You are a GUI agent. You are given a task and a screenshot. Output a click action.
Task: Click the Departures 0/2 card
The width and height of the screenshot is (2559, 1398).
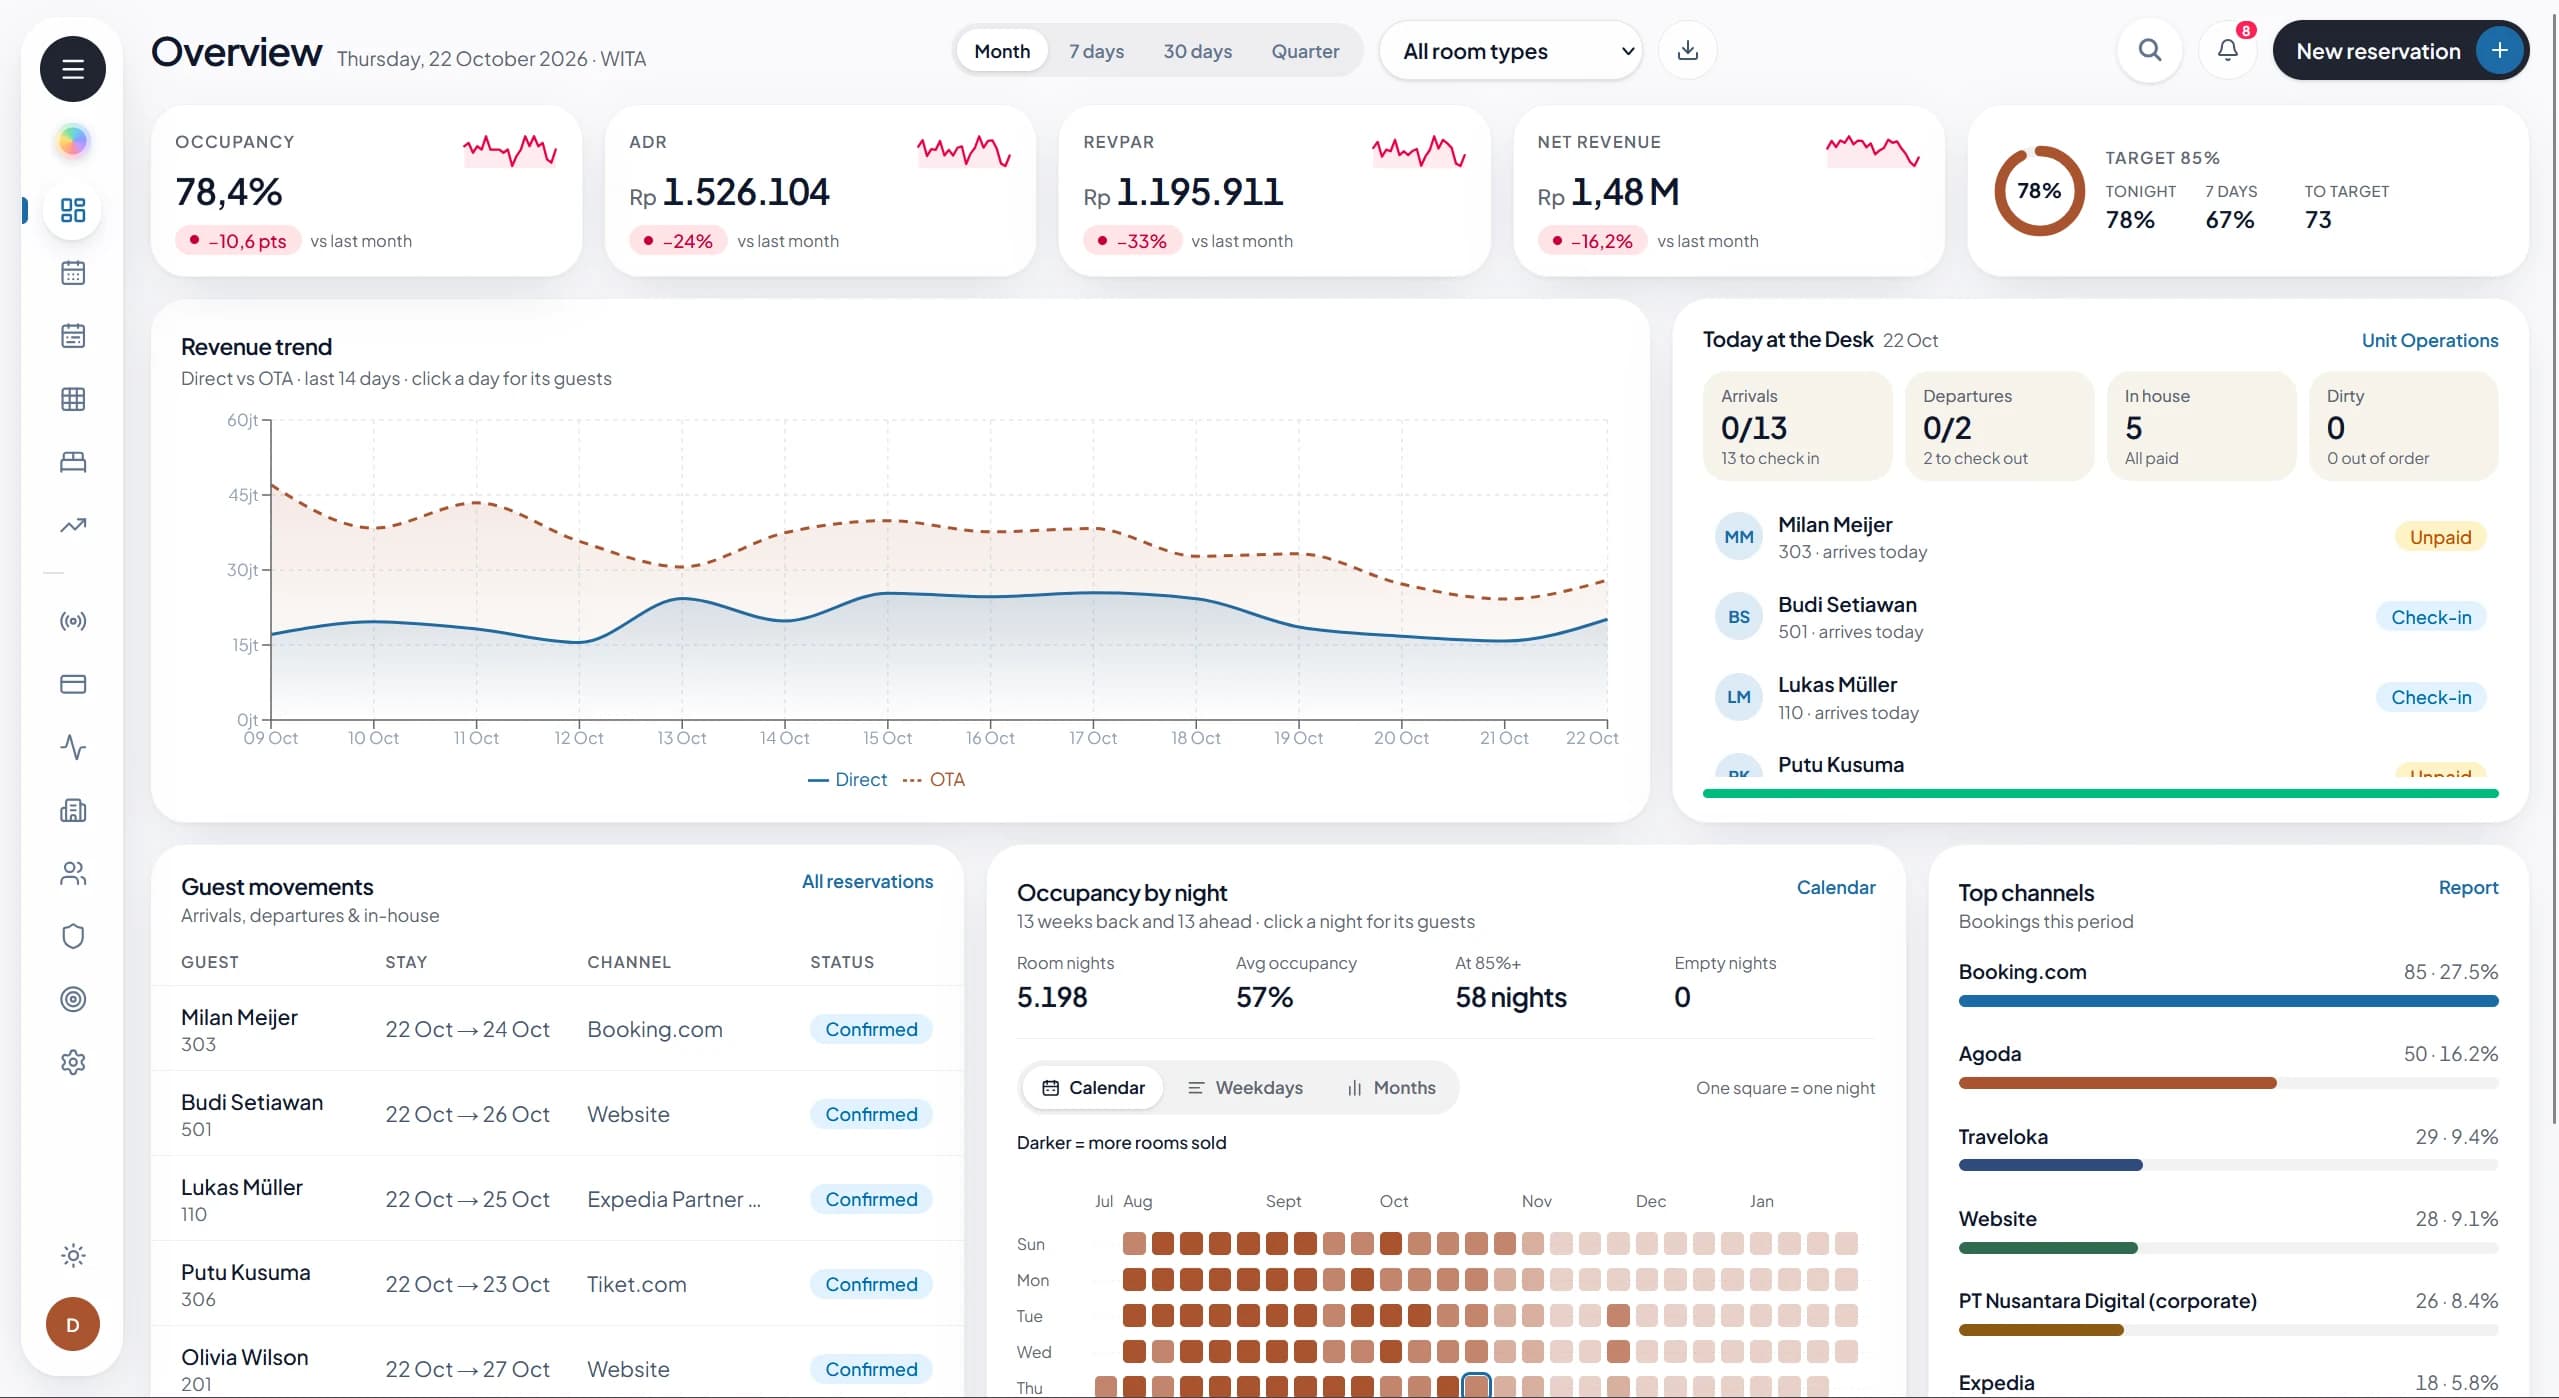click(x=1999, y=426)
